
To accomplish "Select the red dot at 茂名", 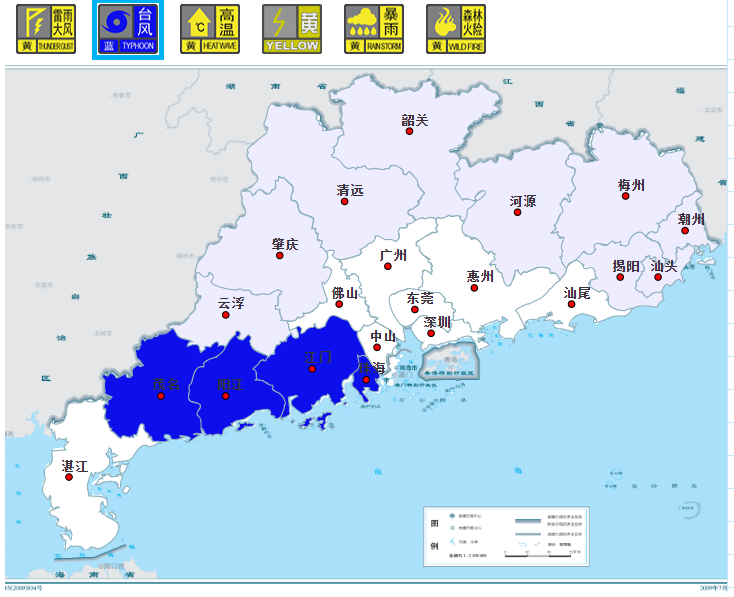I will pos(160,396).
